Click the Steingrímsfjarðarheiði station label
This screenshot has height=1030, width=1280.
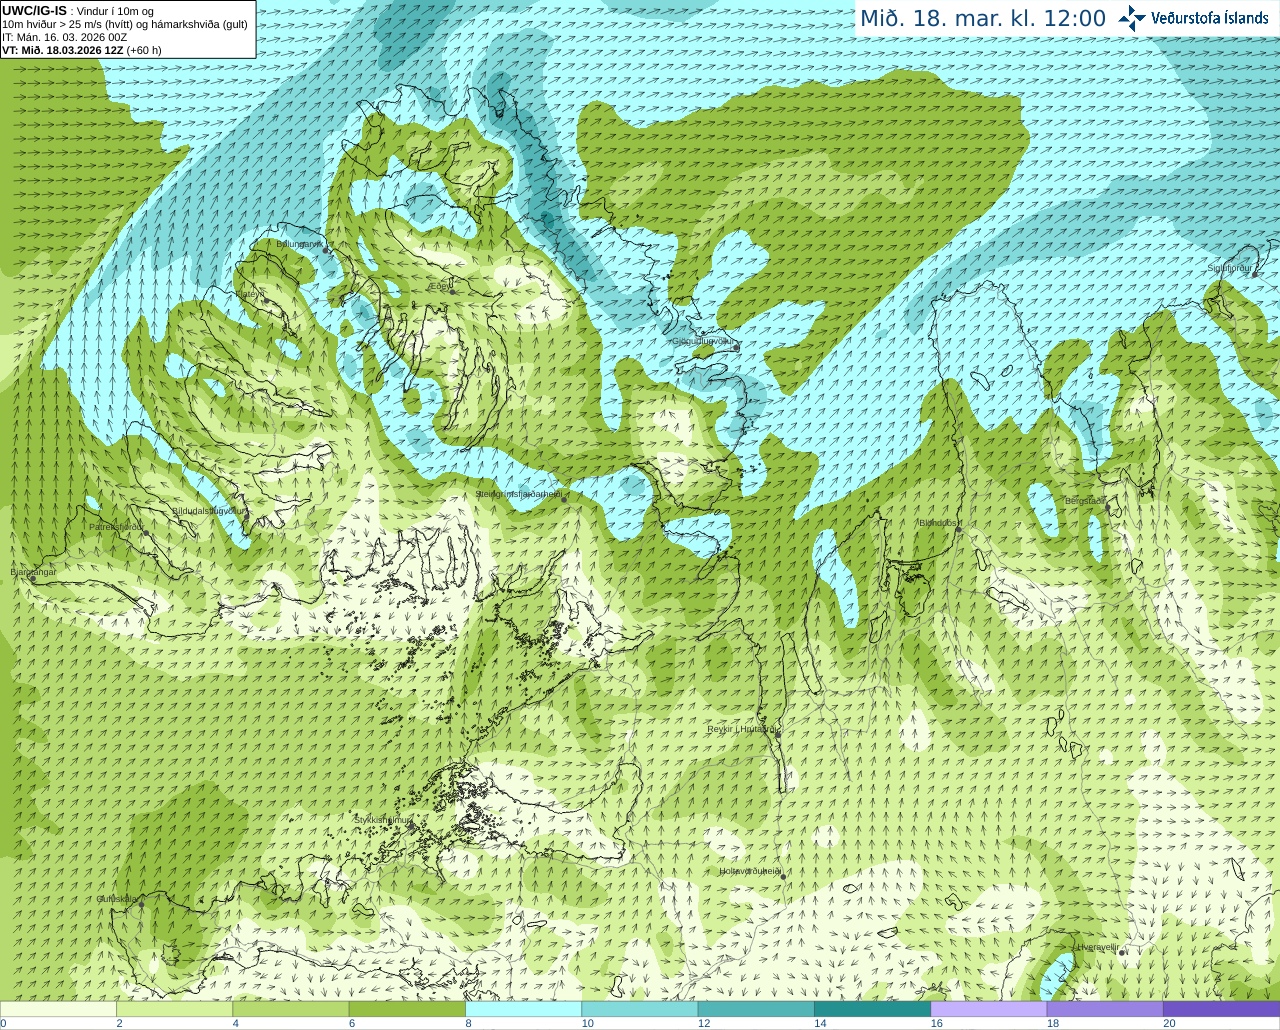[x=517, y=494]
